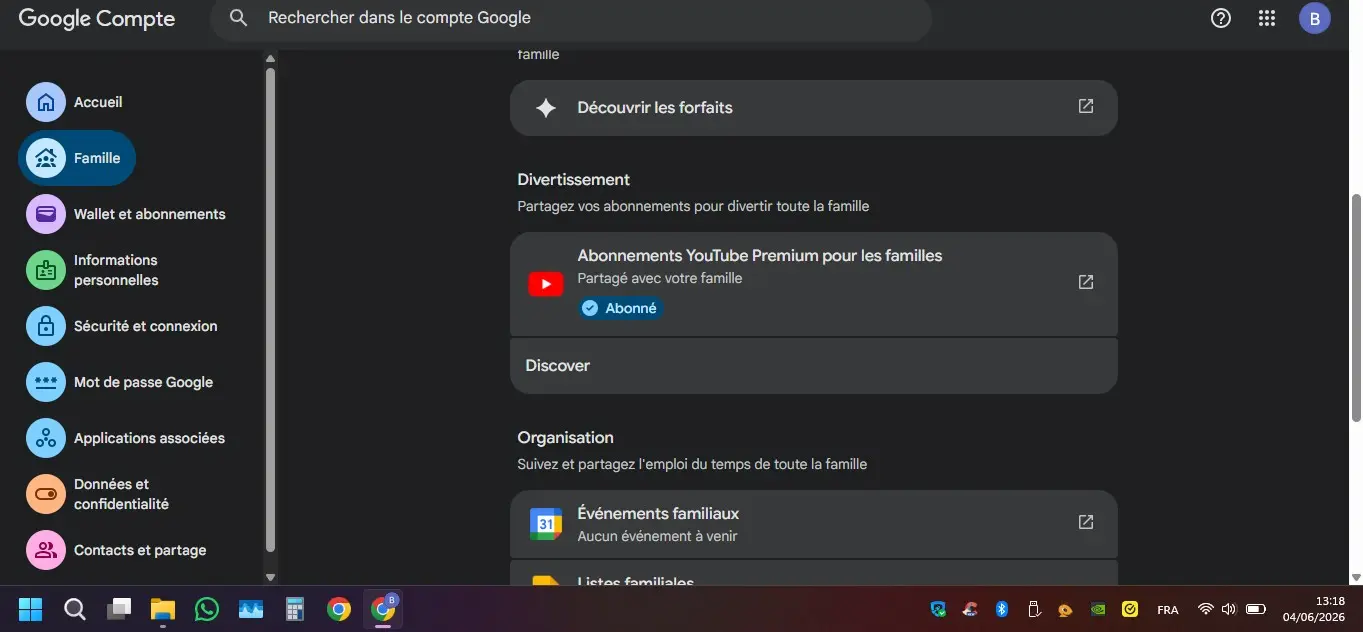This screenshot has width=1363, height=632.
Task: Open Découvrir les forfaits card
Action: (x=813, y=108)
